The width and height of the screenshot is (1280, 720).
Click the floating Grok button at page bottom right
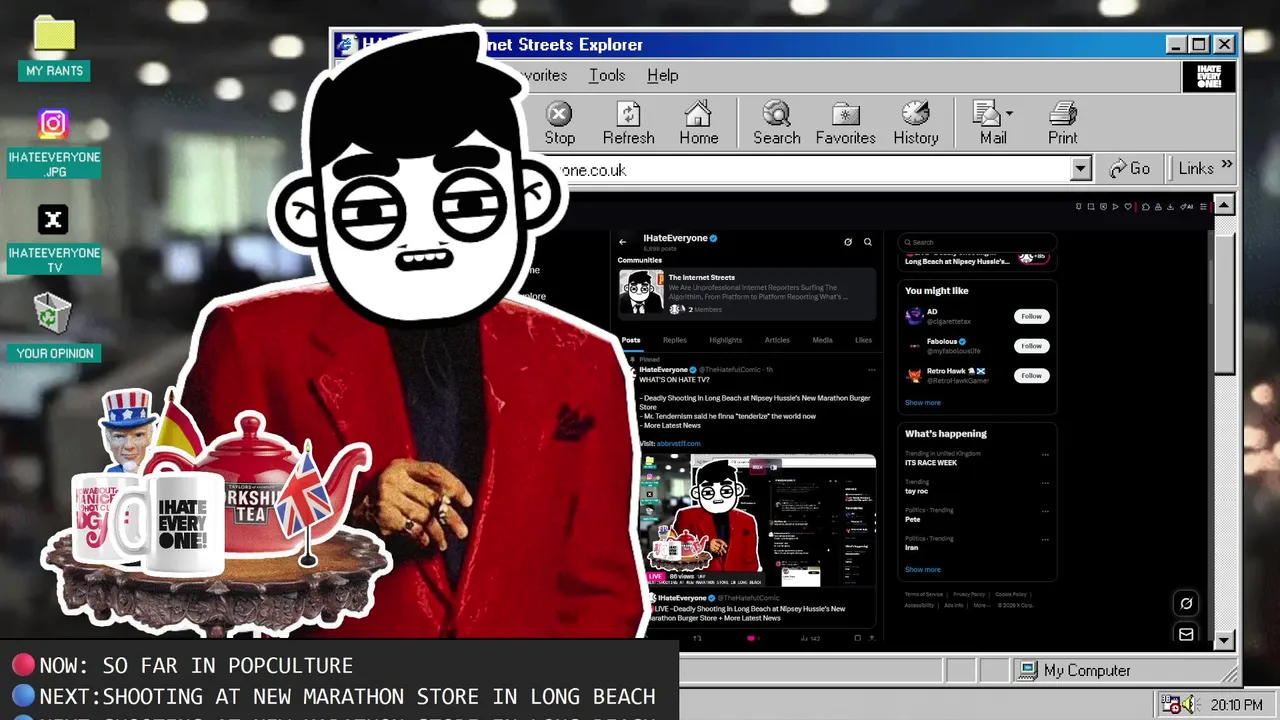(x=1186, y=603)
